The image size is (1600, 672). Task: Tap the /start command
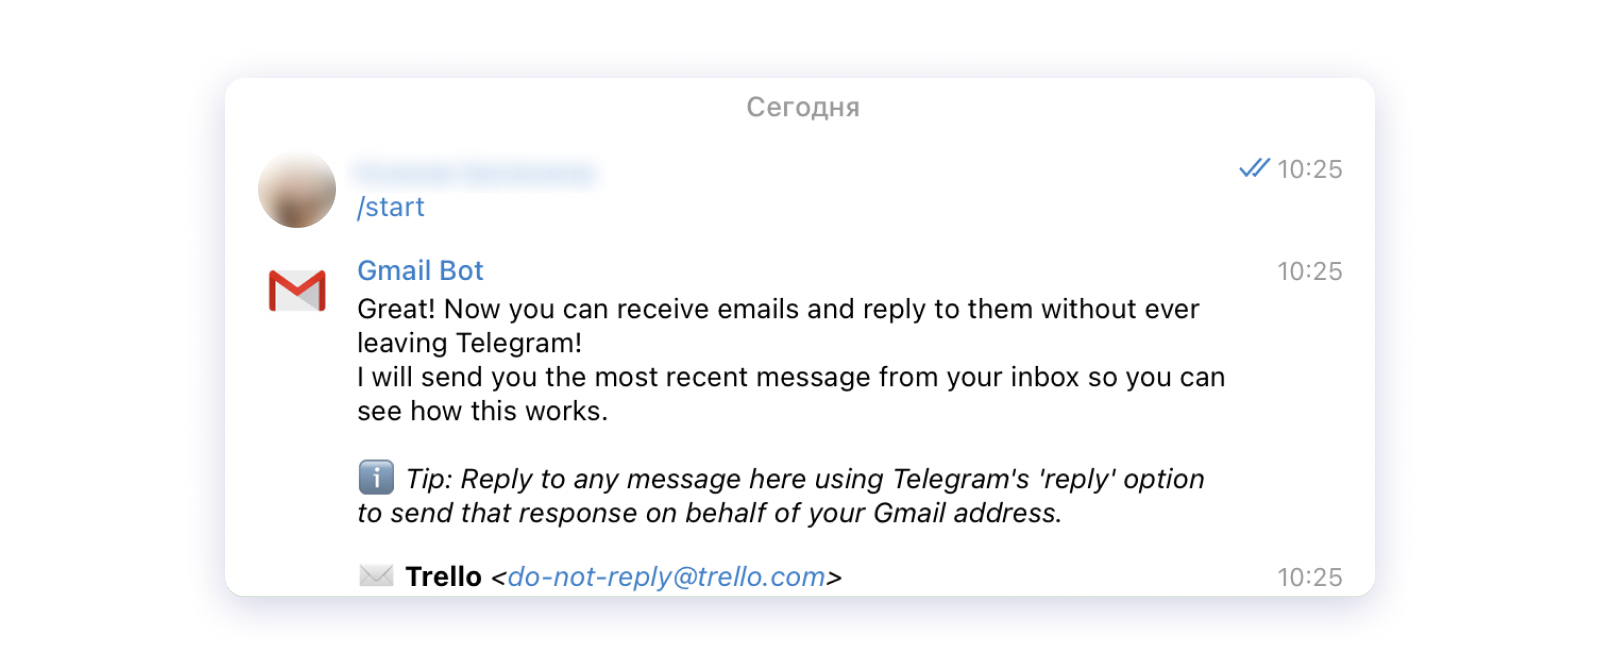(x=391, y=207)
